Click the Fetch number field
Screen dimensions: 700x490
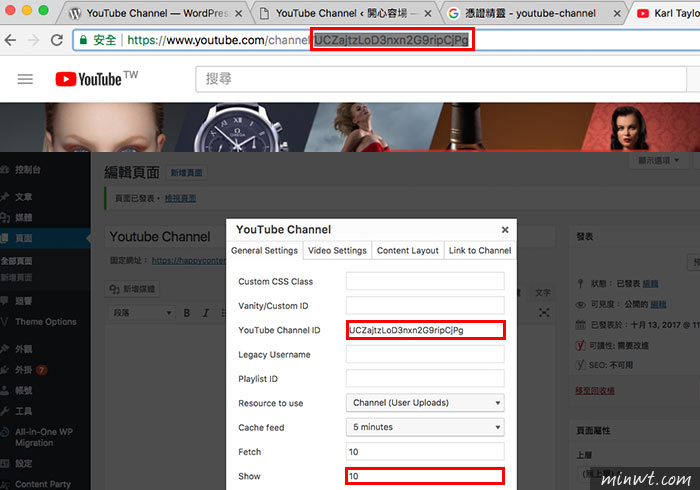click(425, 452)
